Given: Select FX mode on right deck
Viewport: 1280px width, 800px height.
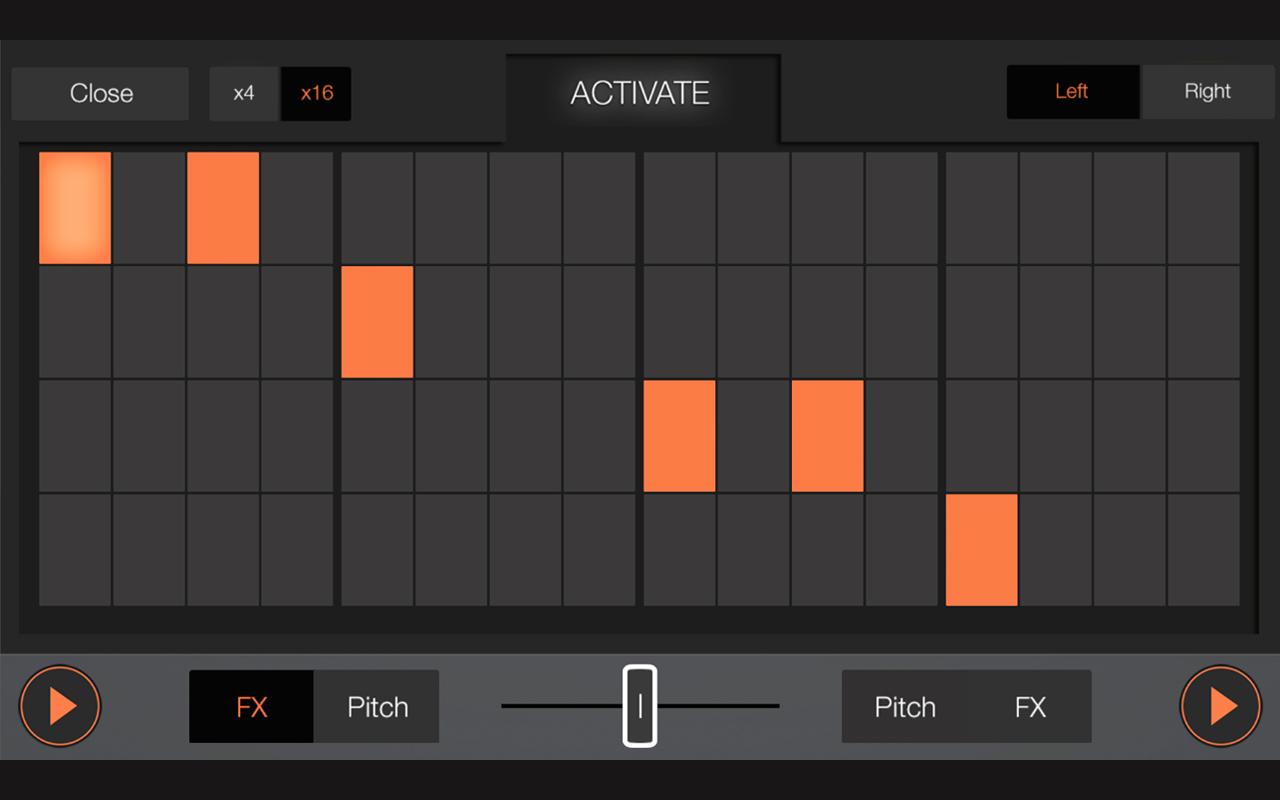Looking at the screenshot, I should [1030, 707].
